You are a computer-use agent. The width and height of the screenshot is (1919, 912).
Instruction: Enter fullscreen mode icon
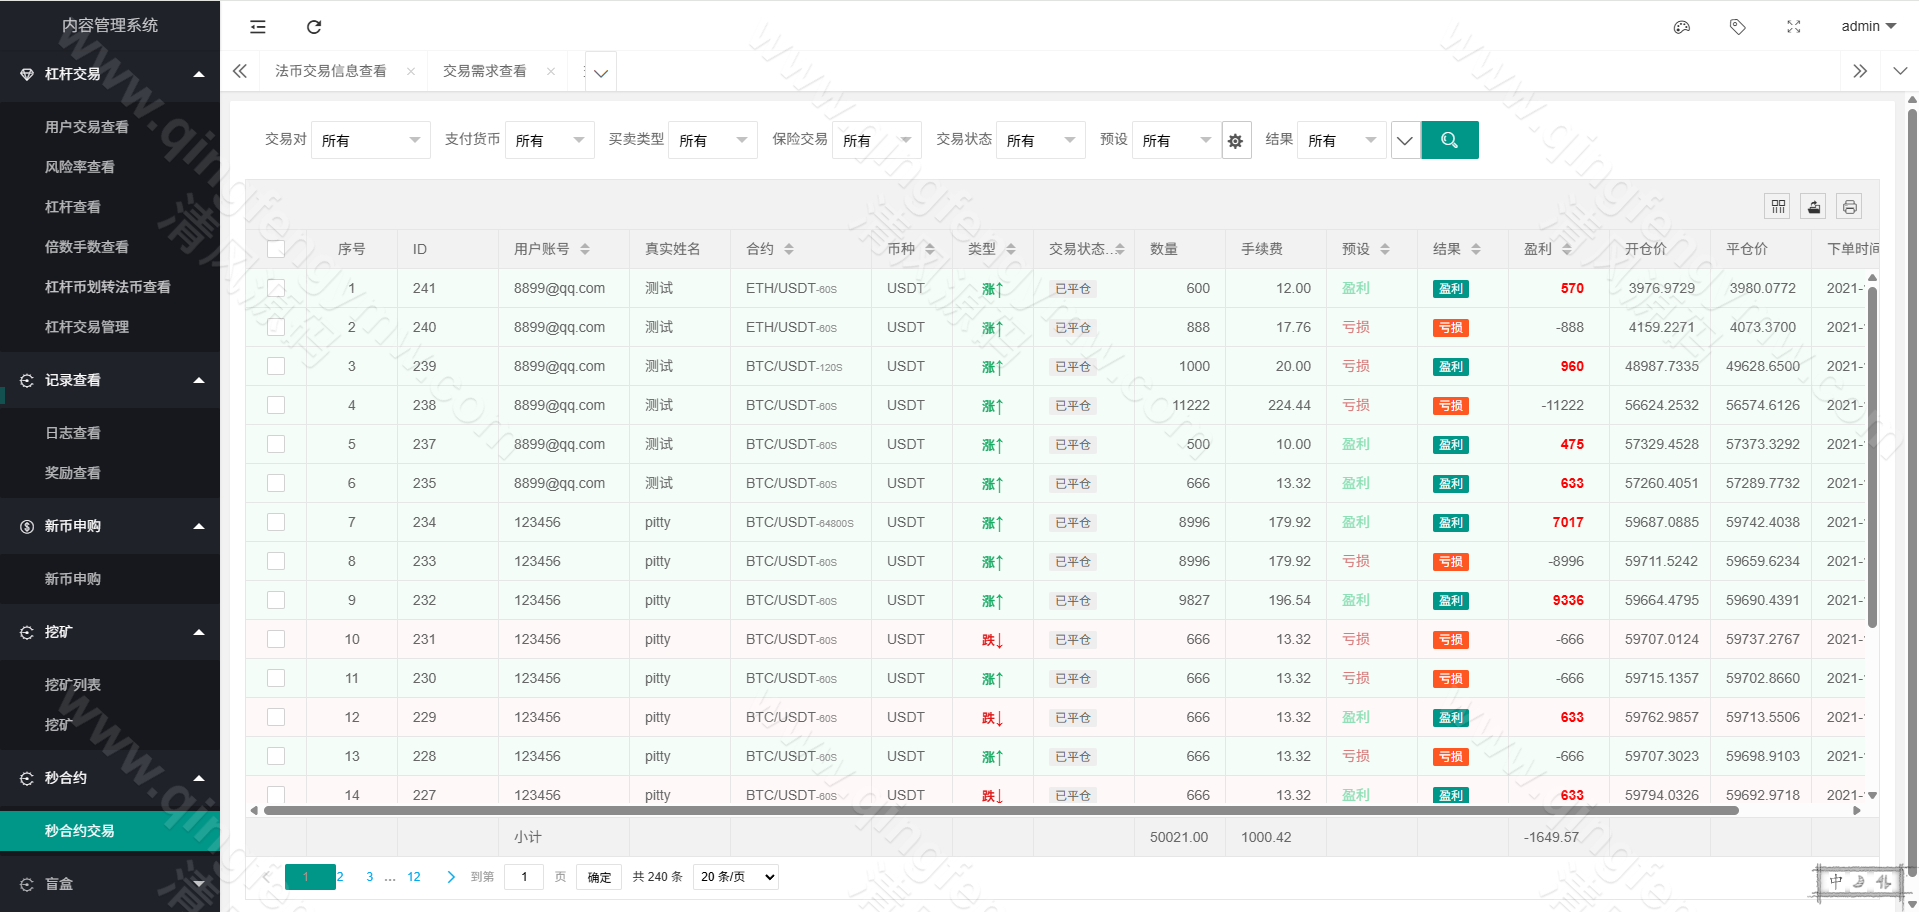(x=1794, y=27)
